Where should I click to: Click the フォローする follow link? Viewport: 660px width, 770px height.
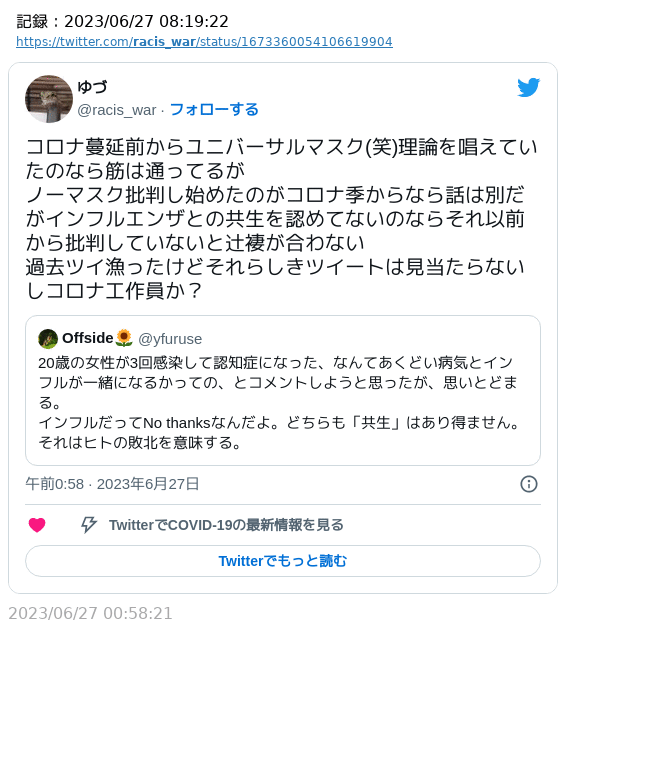[214, 110]
